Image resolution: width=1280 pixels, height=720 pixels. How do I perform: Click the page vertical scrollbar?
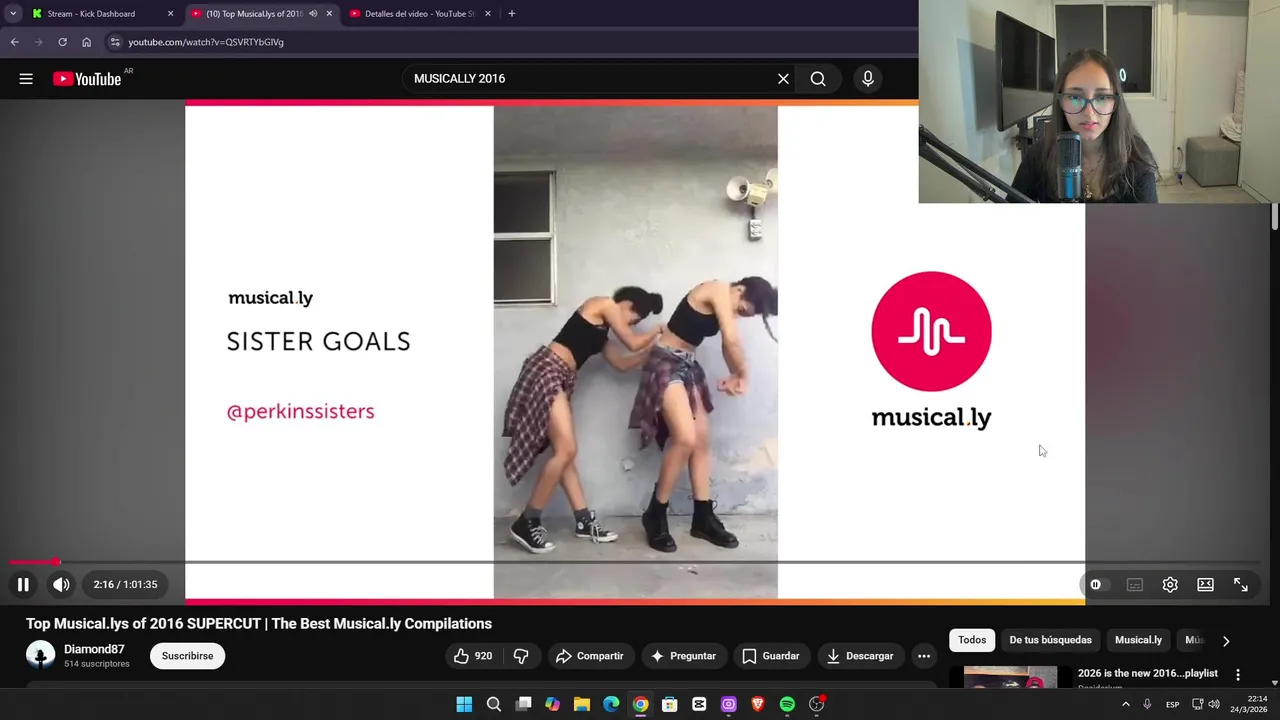click(1274, 217)
